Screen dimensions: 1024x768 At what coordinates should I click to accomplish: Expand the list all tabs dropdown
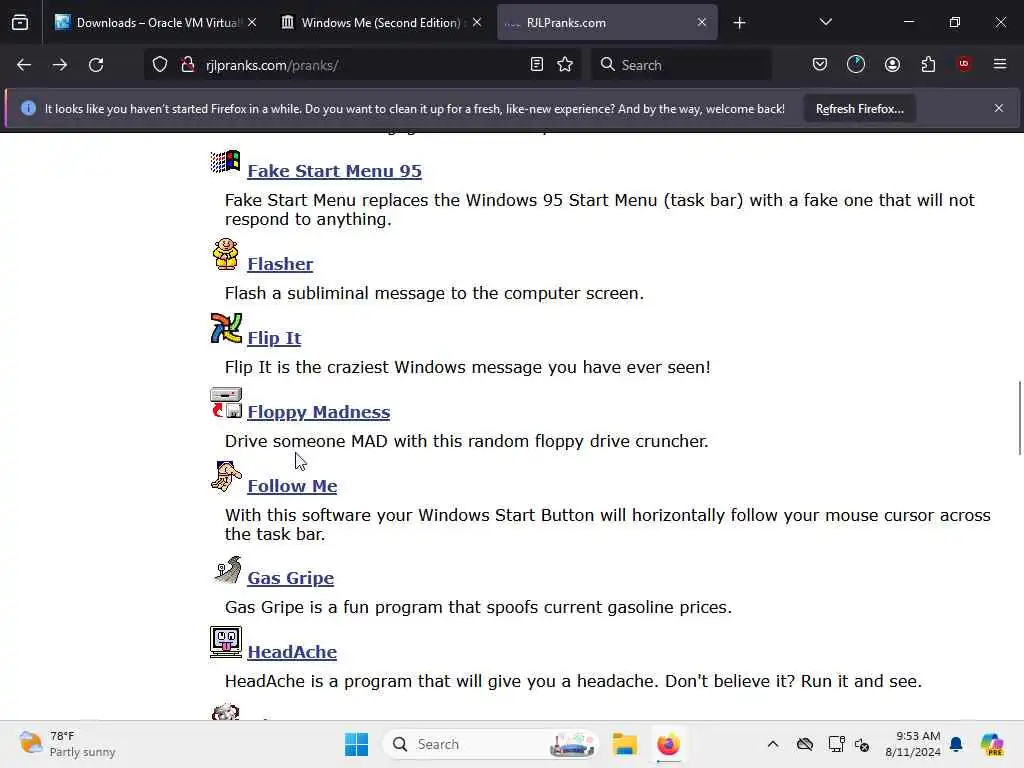point(825,23)
